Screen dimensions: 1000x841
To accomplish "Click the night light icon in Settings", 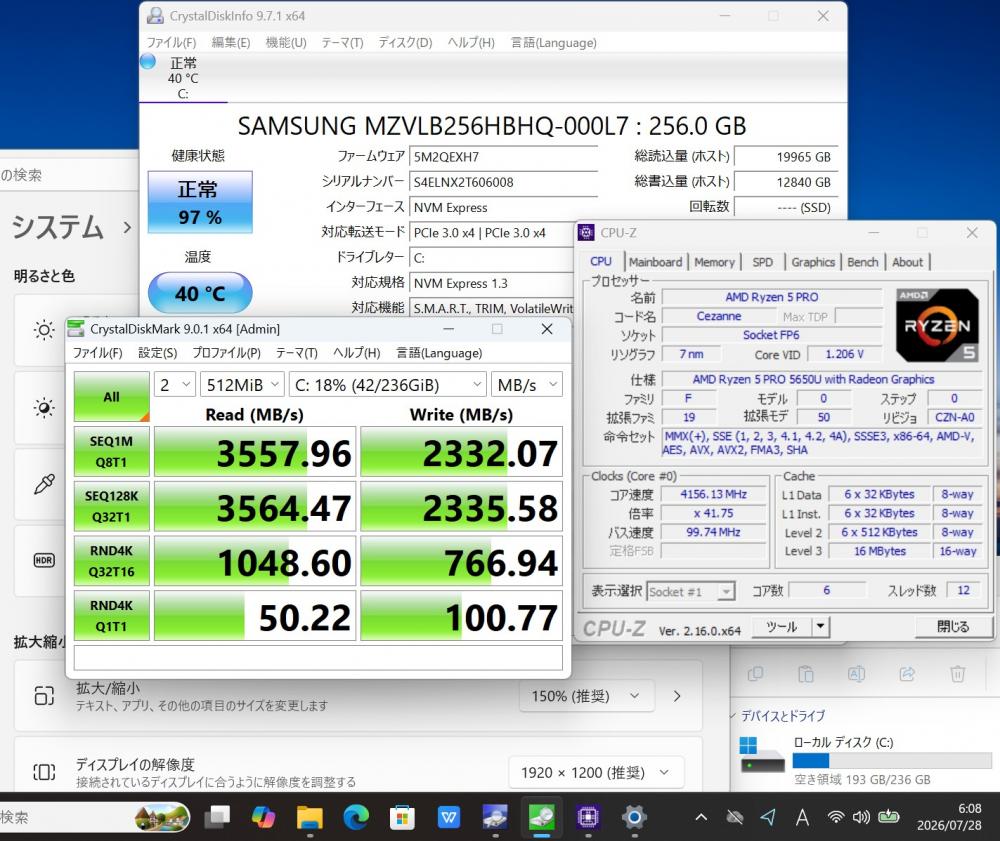I will tap(44, 407).
